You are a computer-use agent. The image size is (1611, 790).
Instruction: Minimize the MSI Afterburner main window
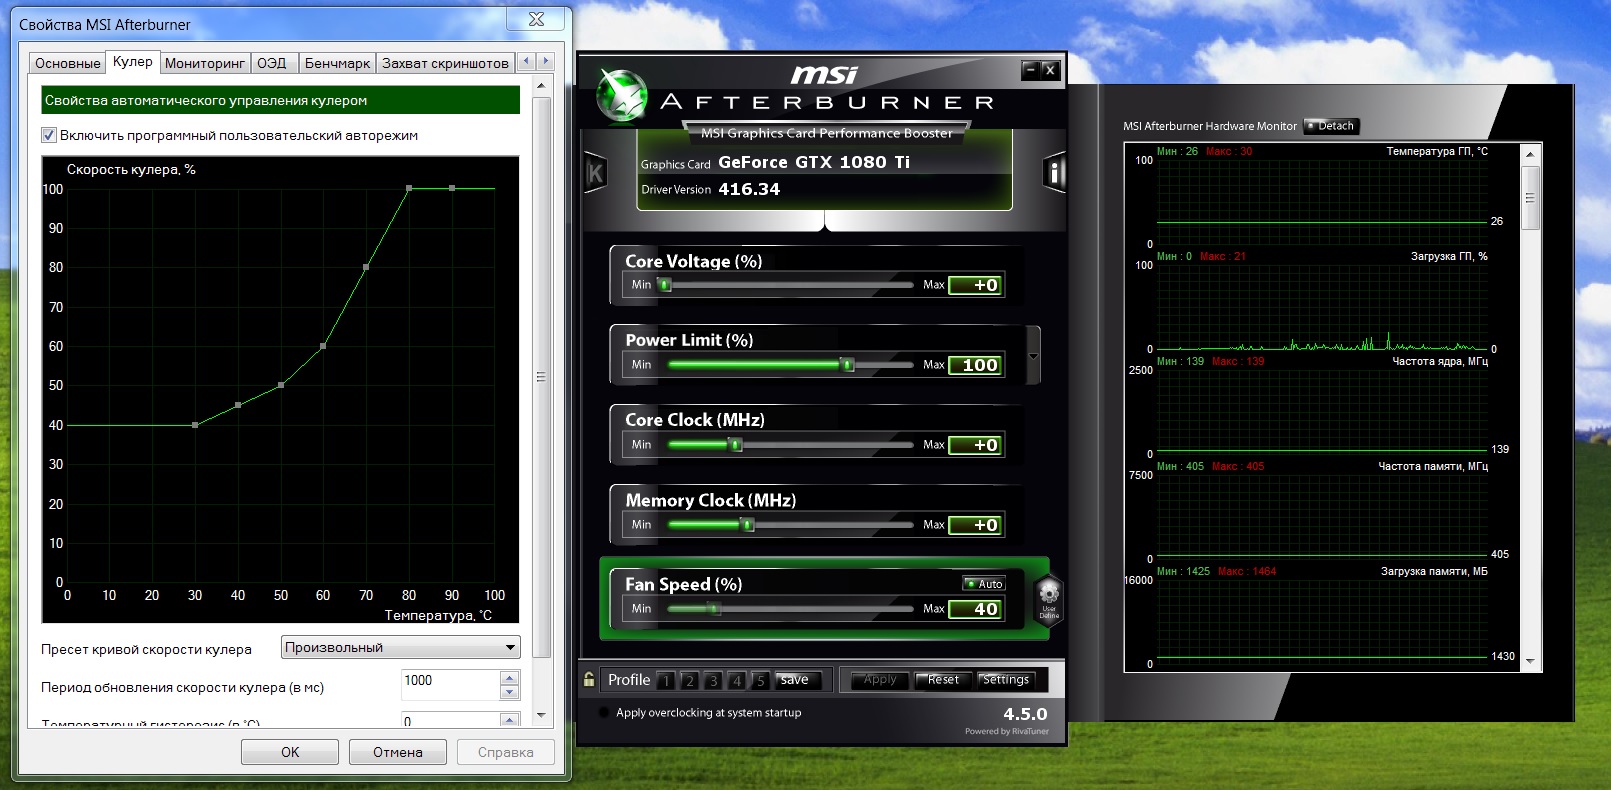(x=1030, y=70)
